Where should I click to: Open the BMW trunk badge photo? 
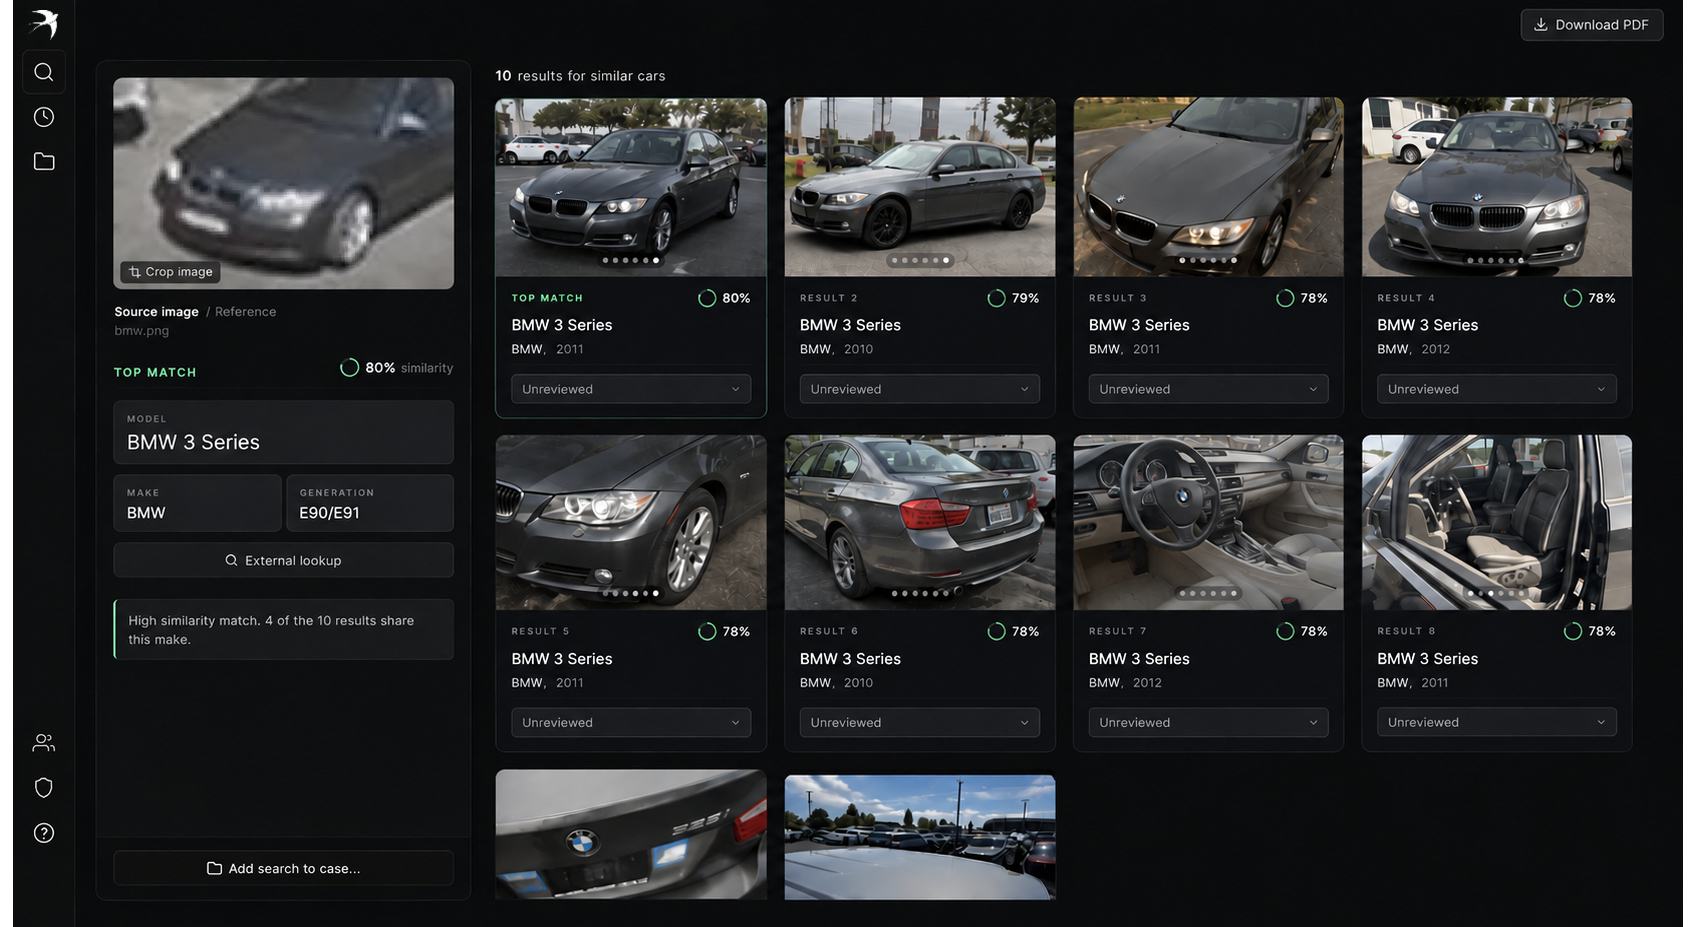pos(631,834)
